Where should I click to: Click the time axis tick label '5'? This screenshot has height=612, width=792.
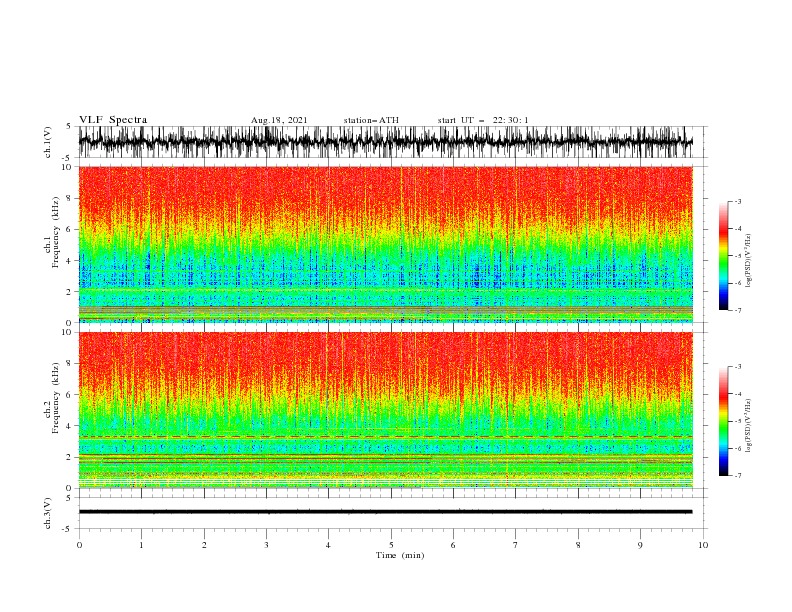click(x=391, y=545)
